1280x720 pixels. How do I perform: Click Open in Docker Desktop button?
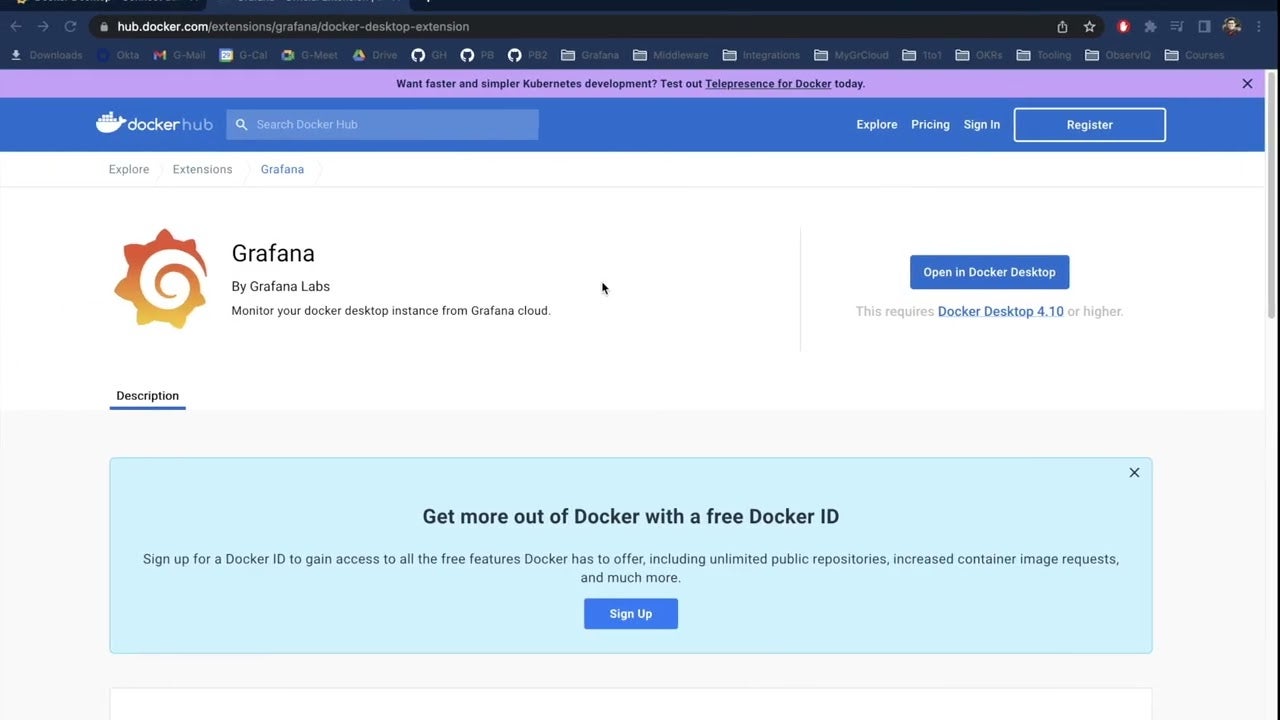(x=989, y=272)
